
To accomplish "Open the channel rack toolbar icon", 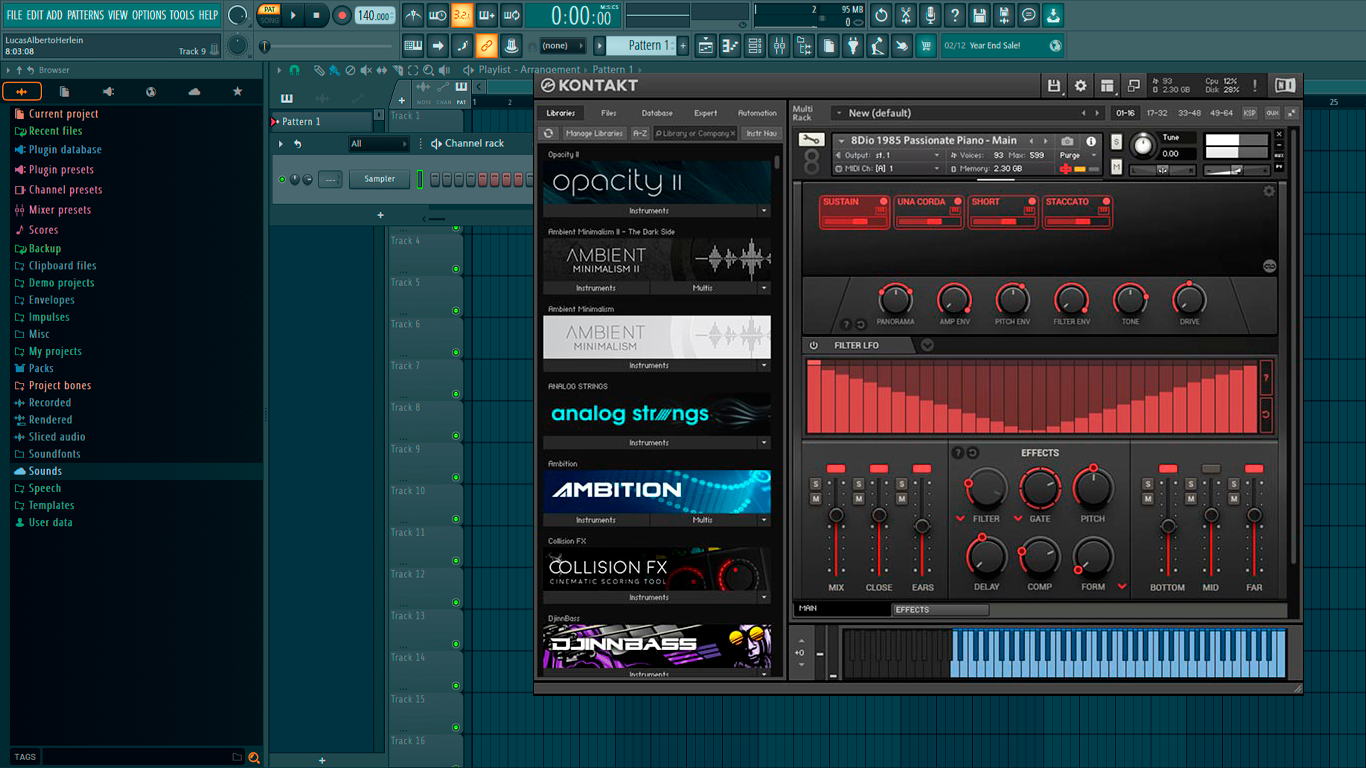I will 755,46.
